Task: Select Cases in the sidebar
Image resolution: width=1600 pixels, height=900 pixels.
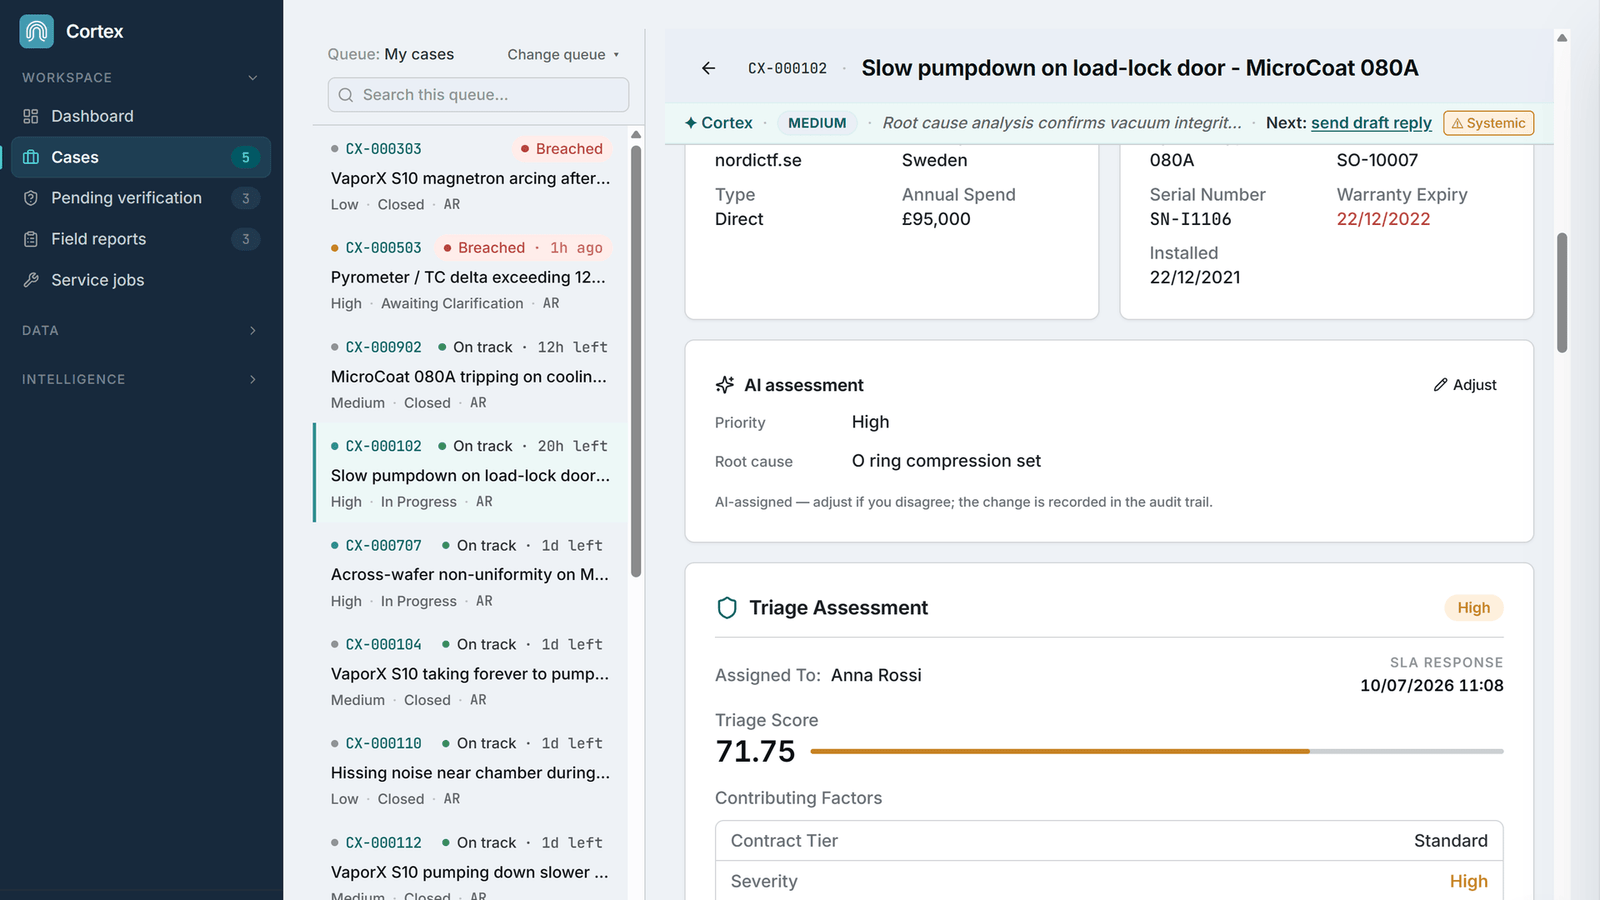Action: point(140,157)
